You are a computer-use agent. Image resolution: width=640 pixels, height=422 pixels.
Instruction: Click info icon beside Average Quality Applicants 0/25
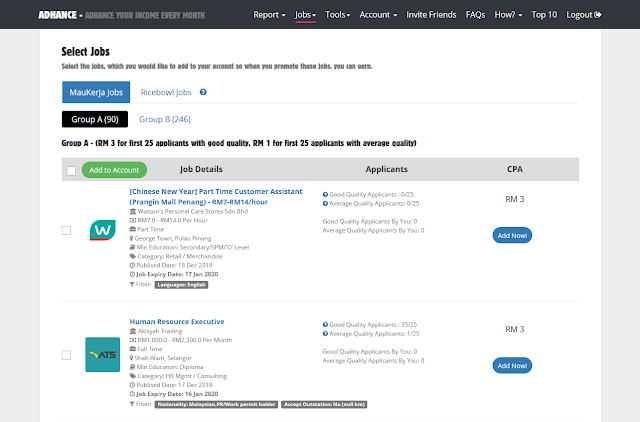pyautogui.click(x=325, y=204)
